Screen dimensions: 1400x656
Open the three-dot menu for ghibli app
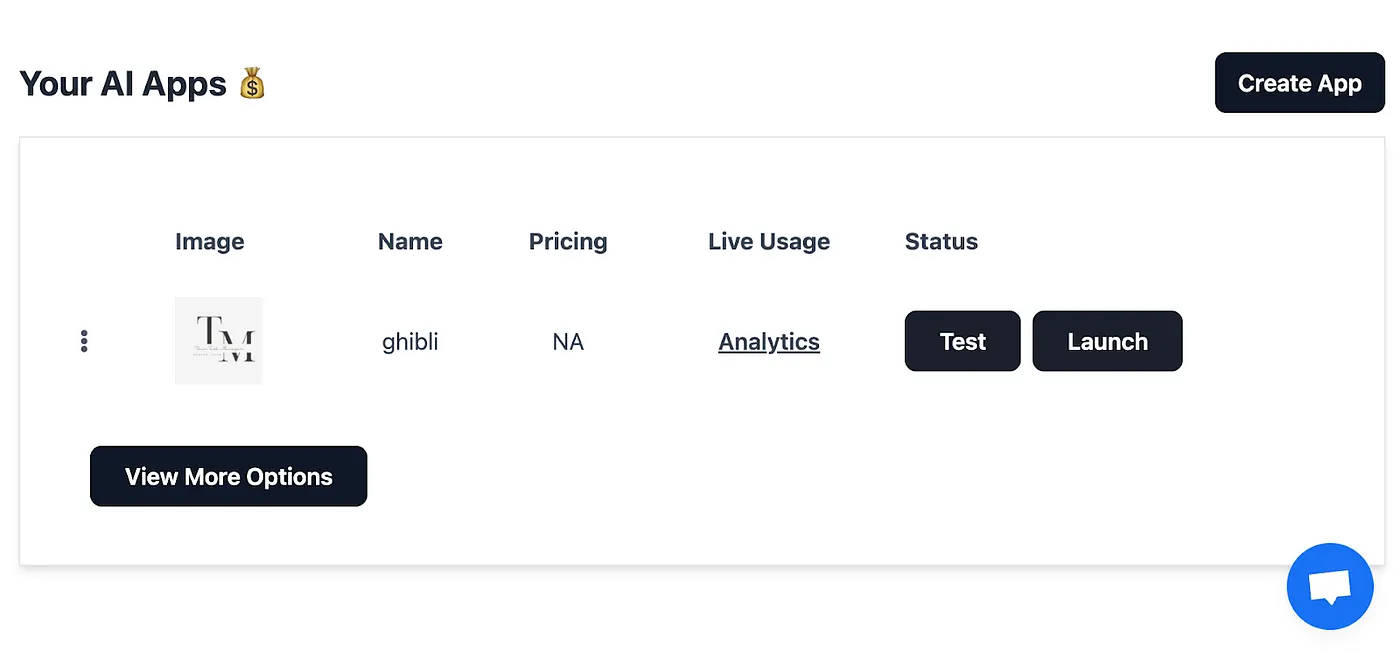[x=84, y=341]
